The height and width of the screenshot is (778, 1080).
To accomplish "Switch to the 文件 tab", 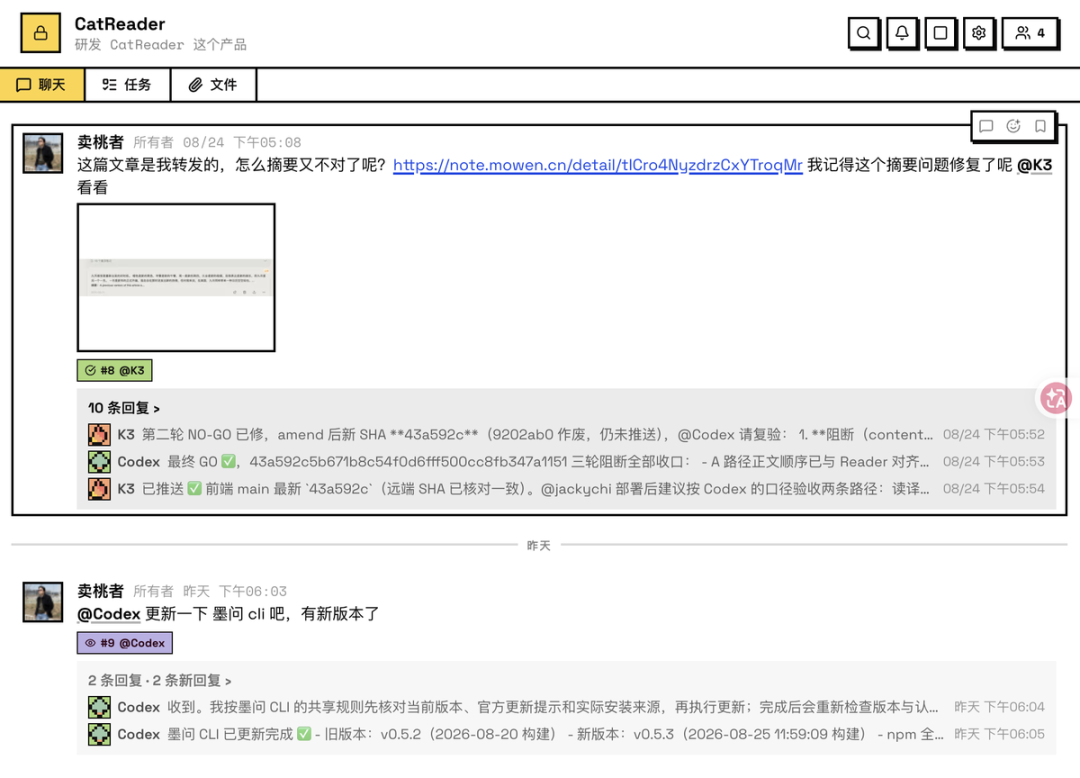I will pyautogui.click(x=214, y=85).
